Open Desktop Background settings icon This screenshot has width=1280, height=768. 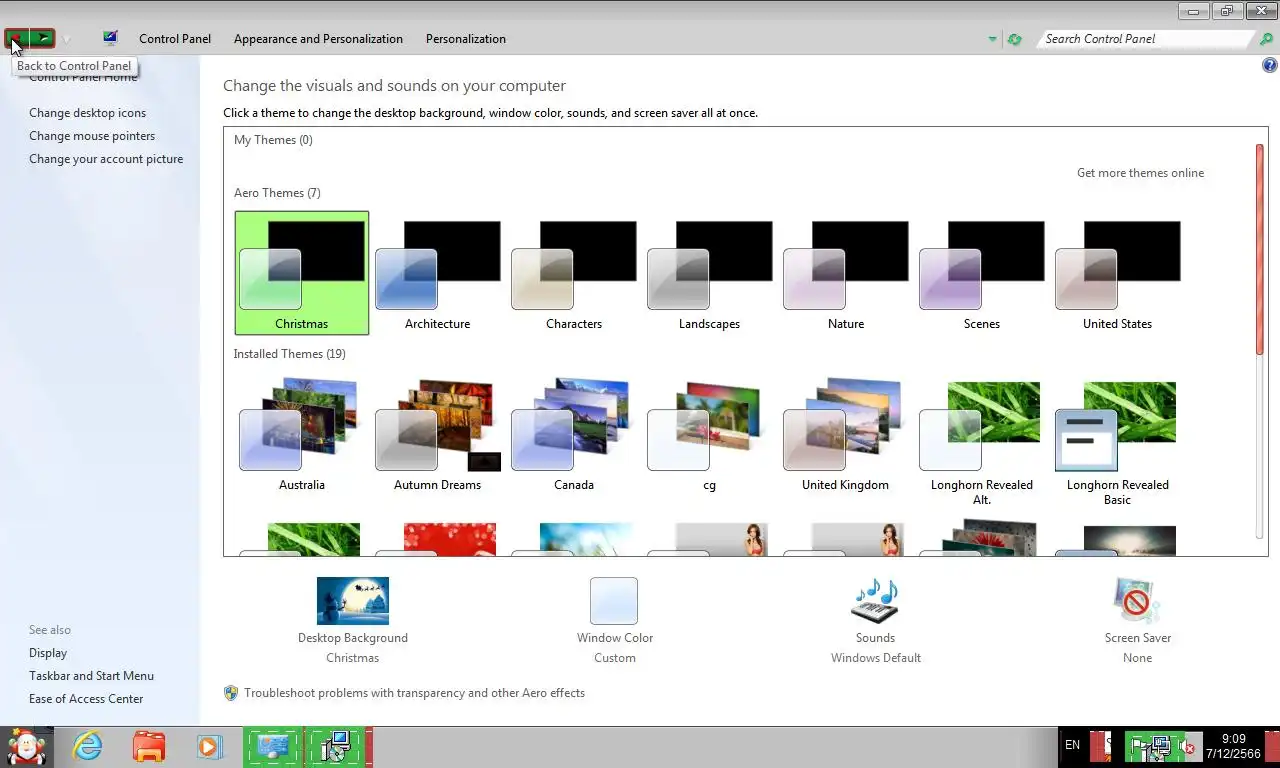pos(353,601)
